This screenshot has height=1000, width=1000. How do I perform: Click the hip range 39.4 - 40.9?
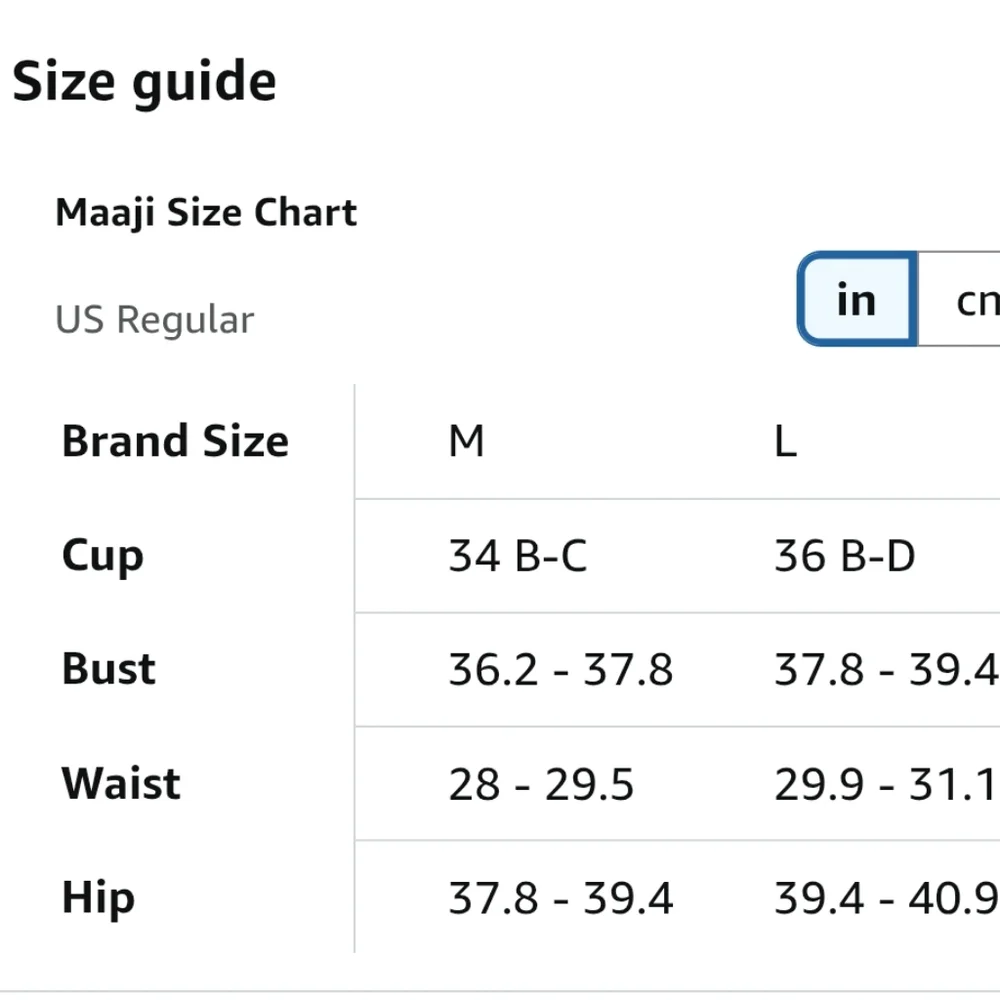[x=885, y=897]
